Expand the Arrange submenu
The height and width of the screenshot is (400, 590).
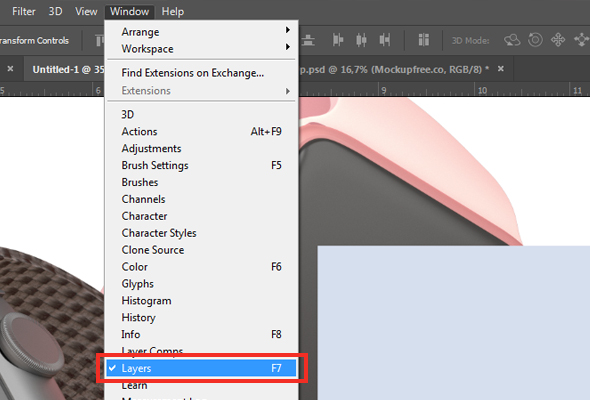(x=201, y=32)
